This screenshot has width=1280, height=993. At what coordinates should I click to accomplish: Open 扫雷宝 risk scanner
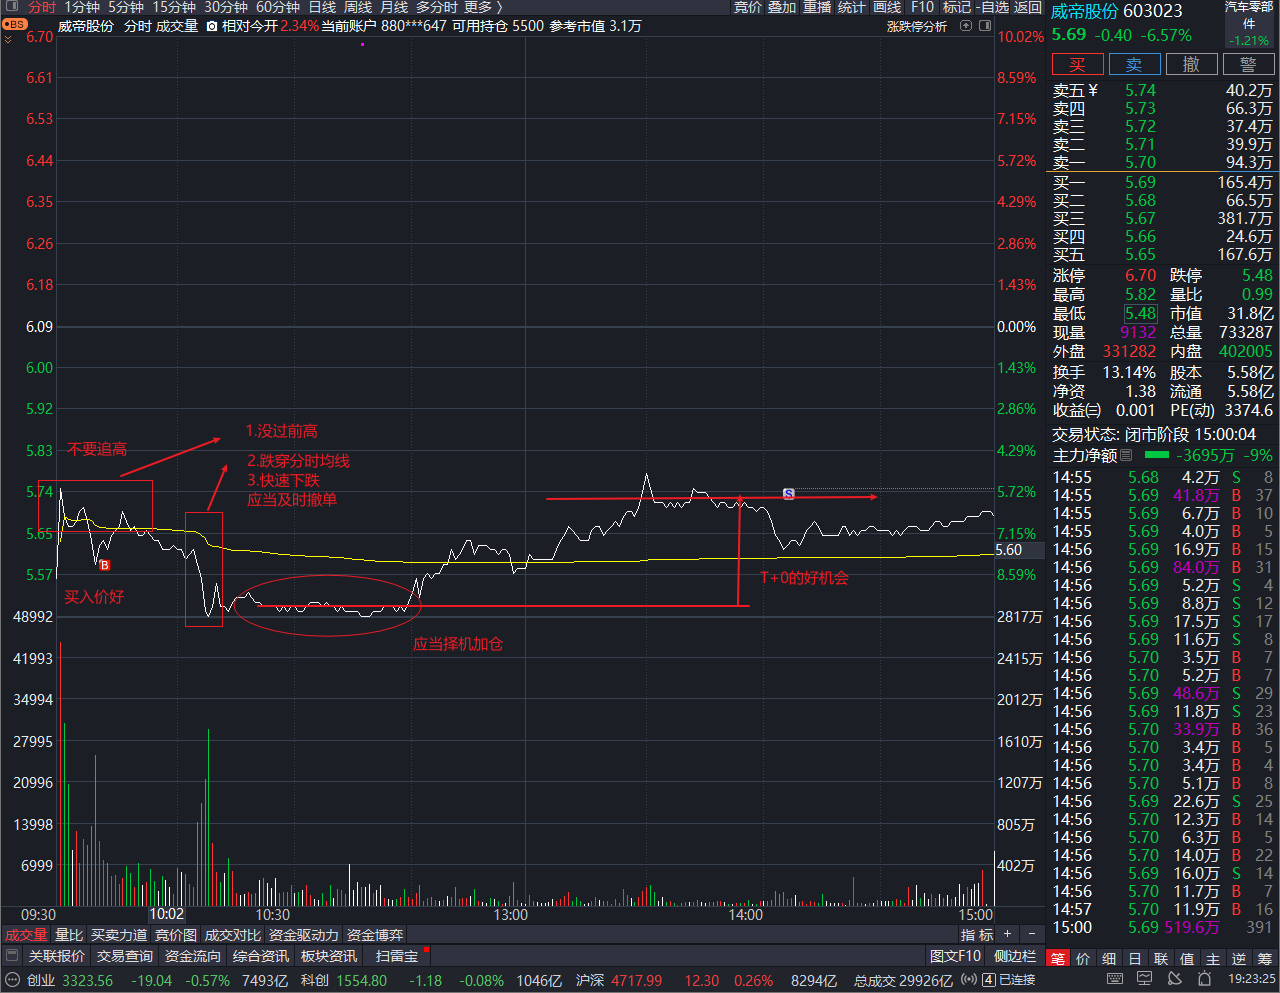click(x=397, y=956)
